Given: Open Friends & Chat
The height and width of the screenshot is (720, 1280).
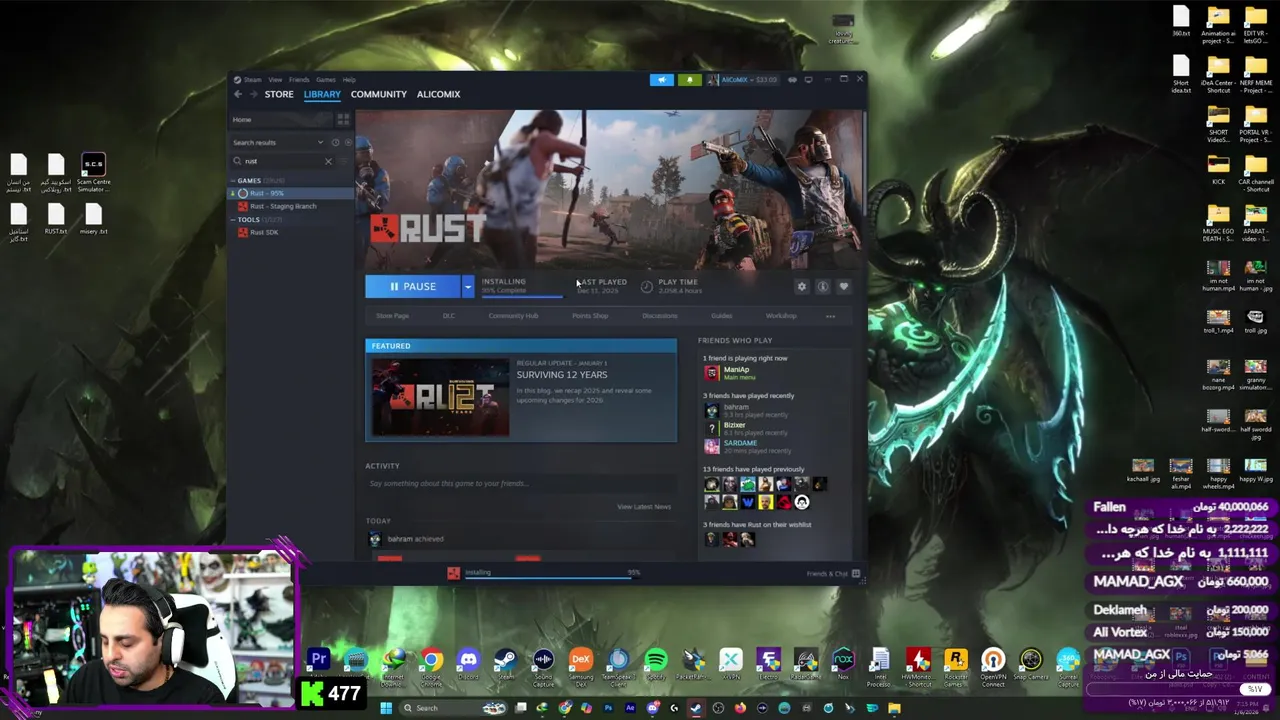Looking at the screenshot, I should 832,574.
